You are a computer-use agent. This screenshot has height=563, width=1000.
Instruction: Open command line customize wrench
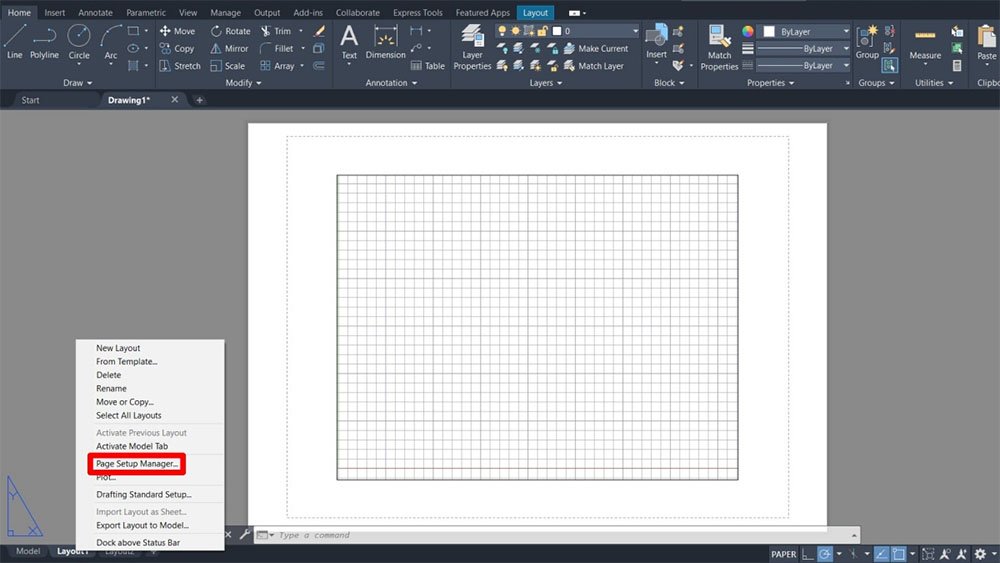[x=245, y=534]
